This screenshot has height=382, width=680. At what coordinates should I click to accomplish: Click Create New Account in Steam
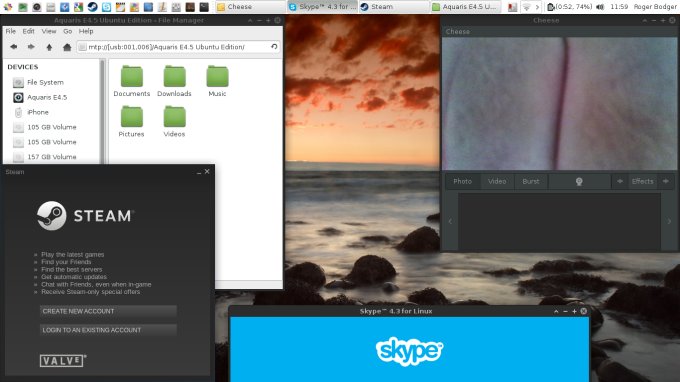pos(108,311)
